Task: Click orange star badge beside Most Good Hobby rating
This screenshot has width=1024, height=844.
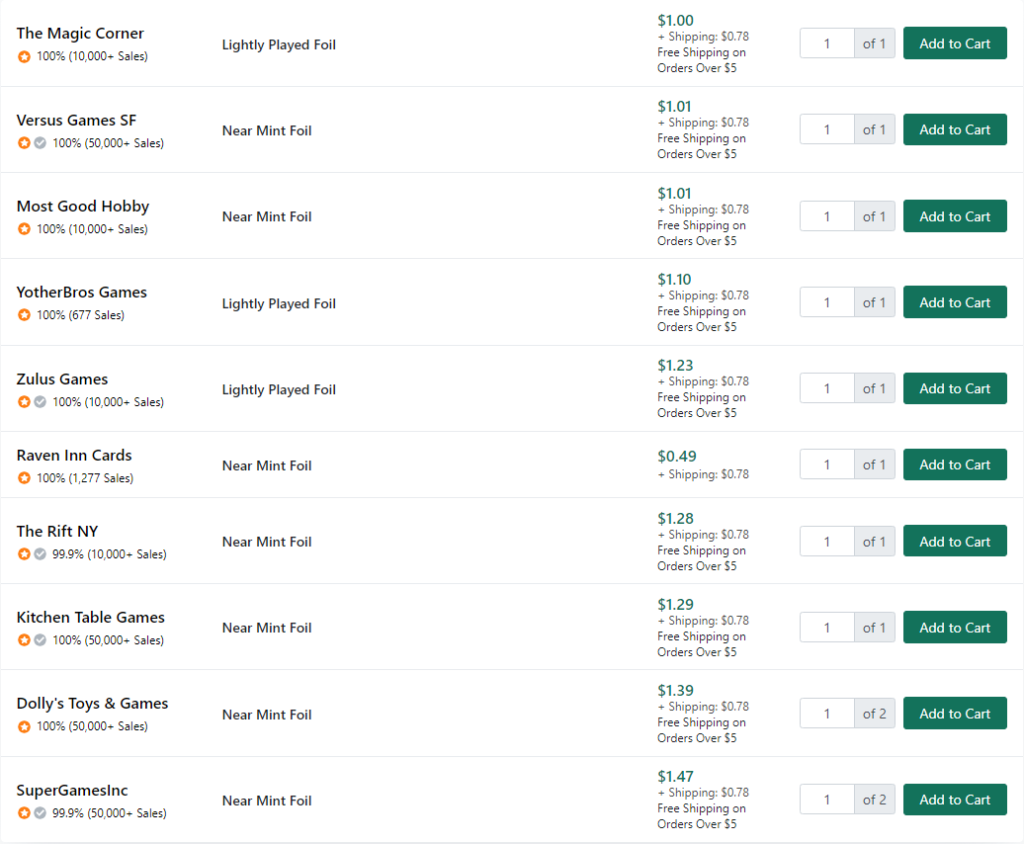Action: (x=24, y=229)
